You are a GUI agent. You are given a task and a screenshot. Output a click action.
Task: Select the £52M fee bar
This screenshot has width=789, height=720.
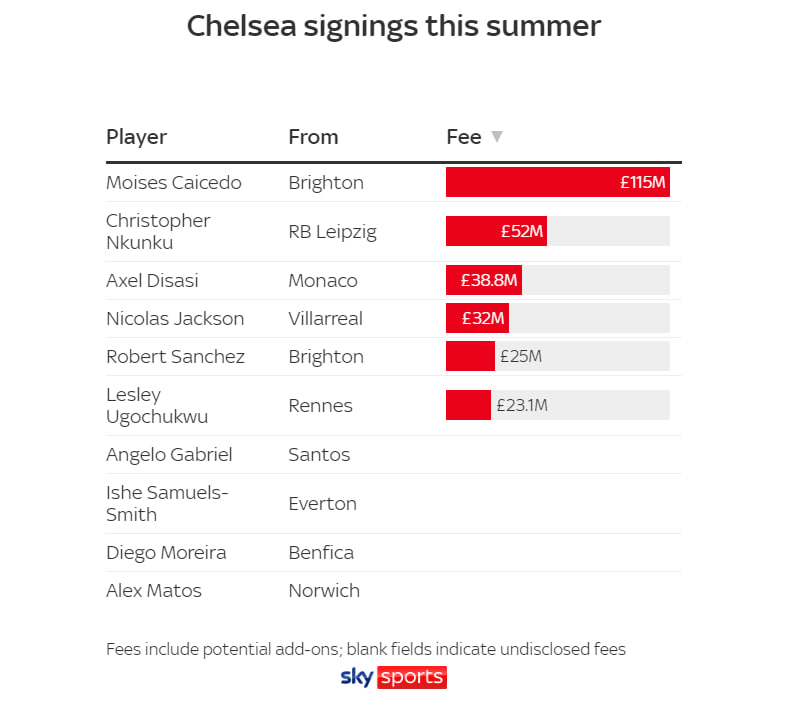coord(496,231)
